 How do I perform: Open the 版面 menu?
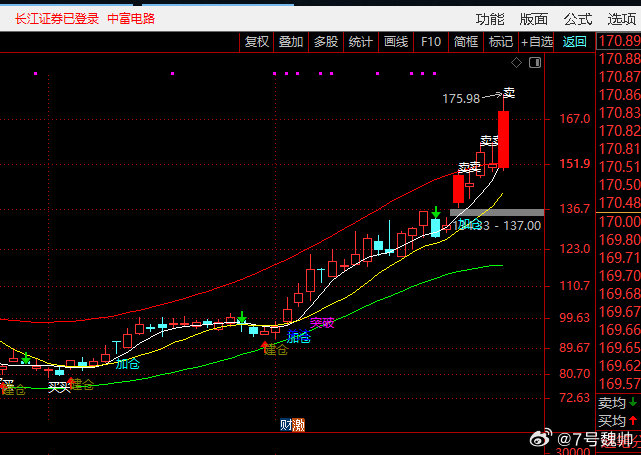click(533, 19)
